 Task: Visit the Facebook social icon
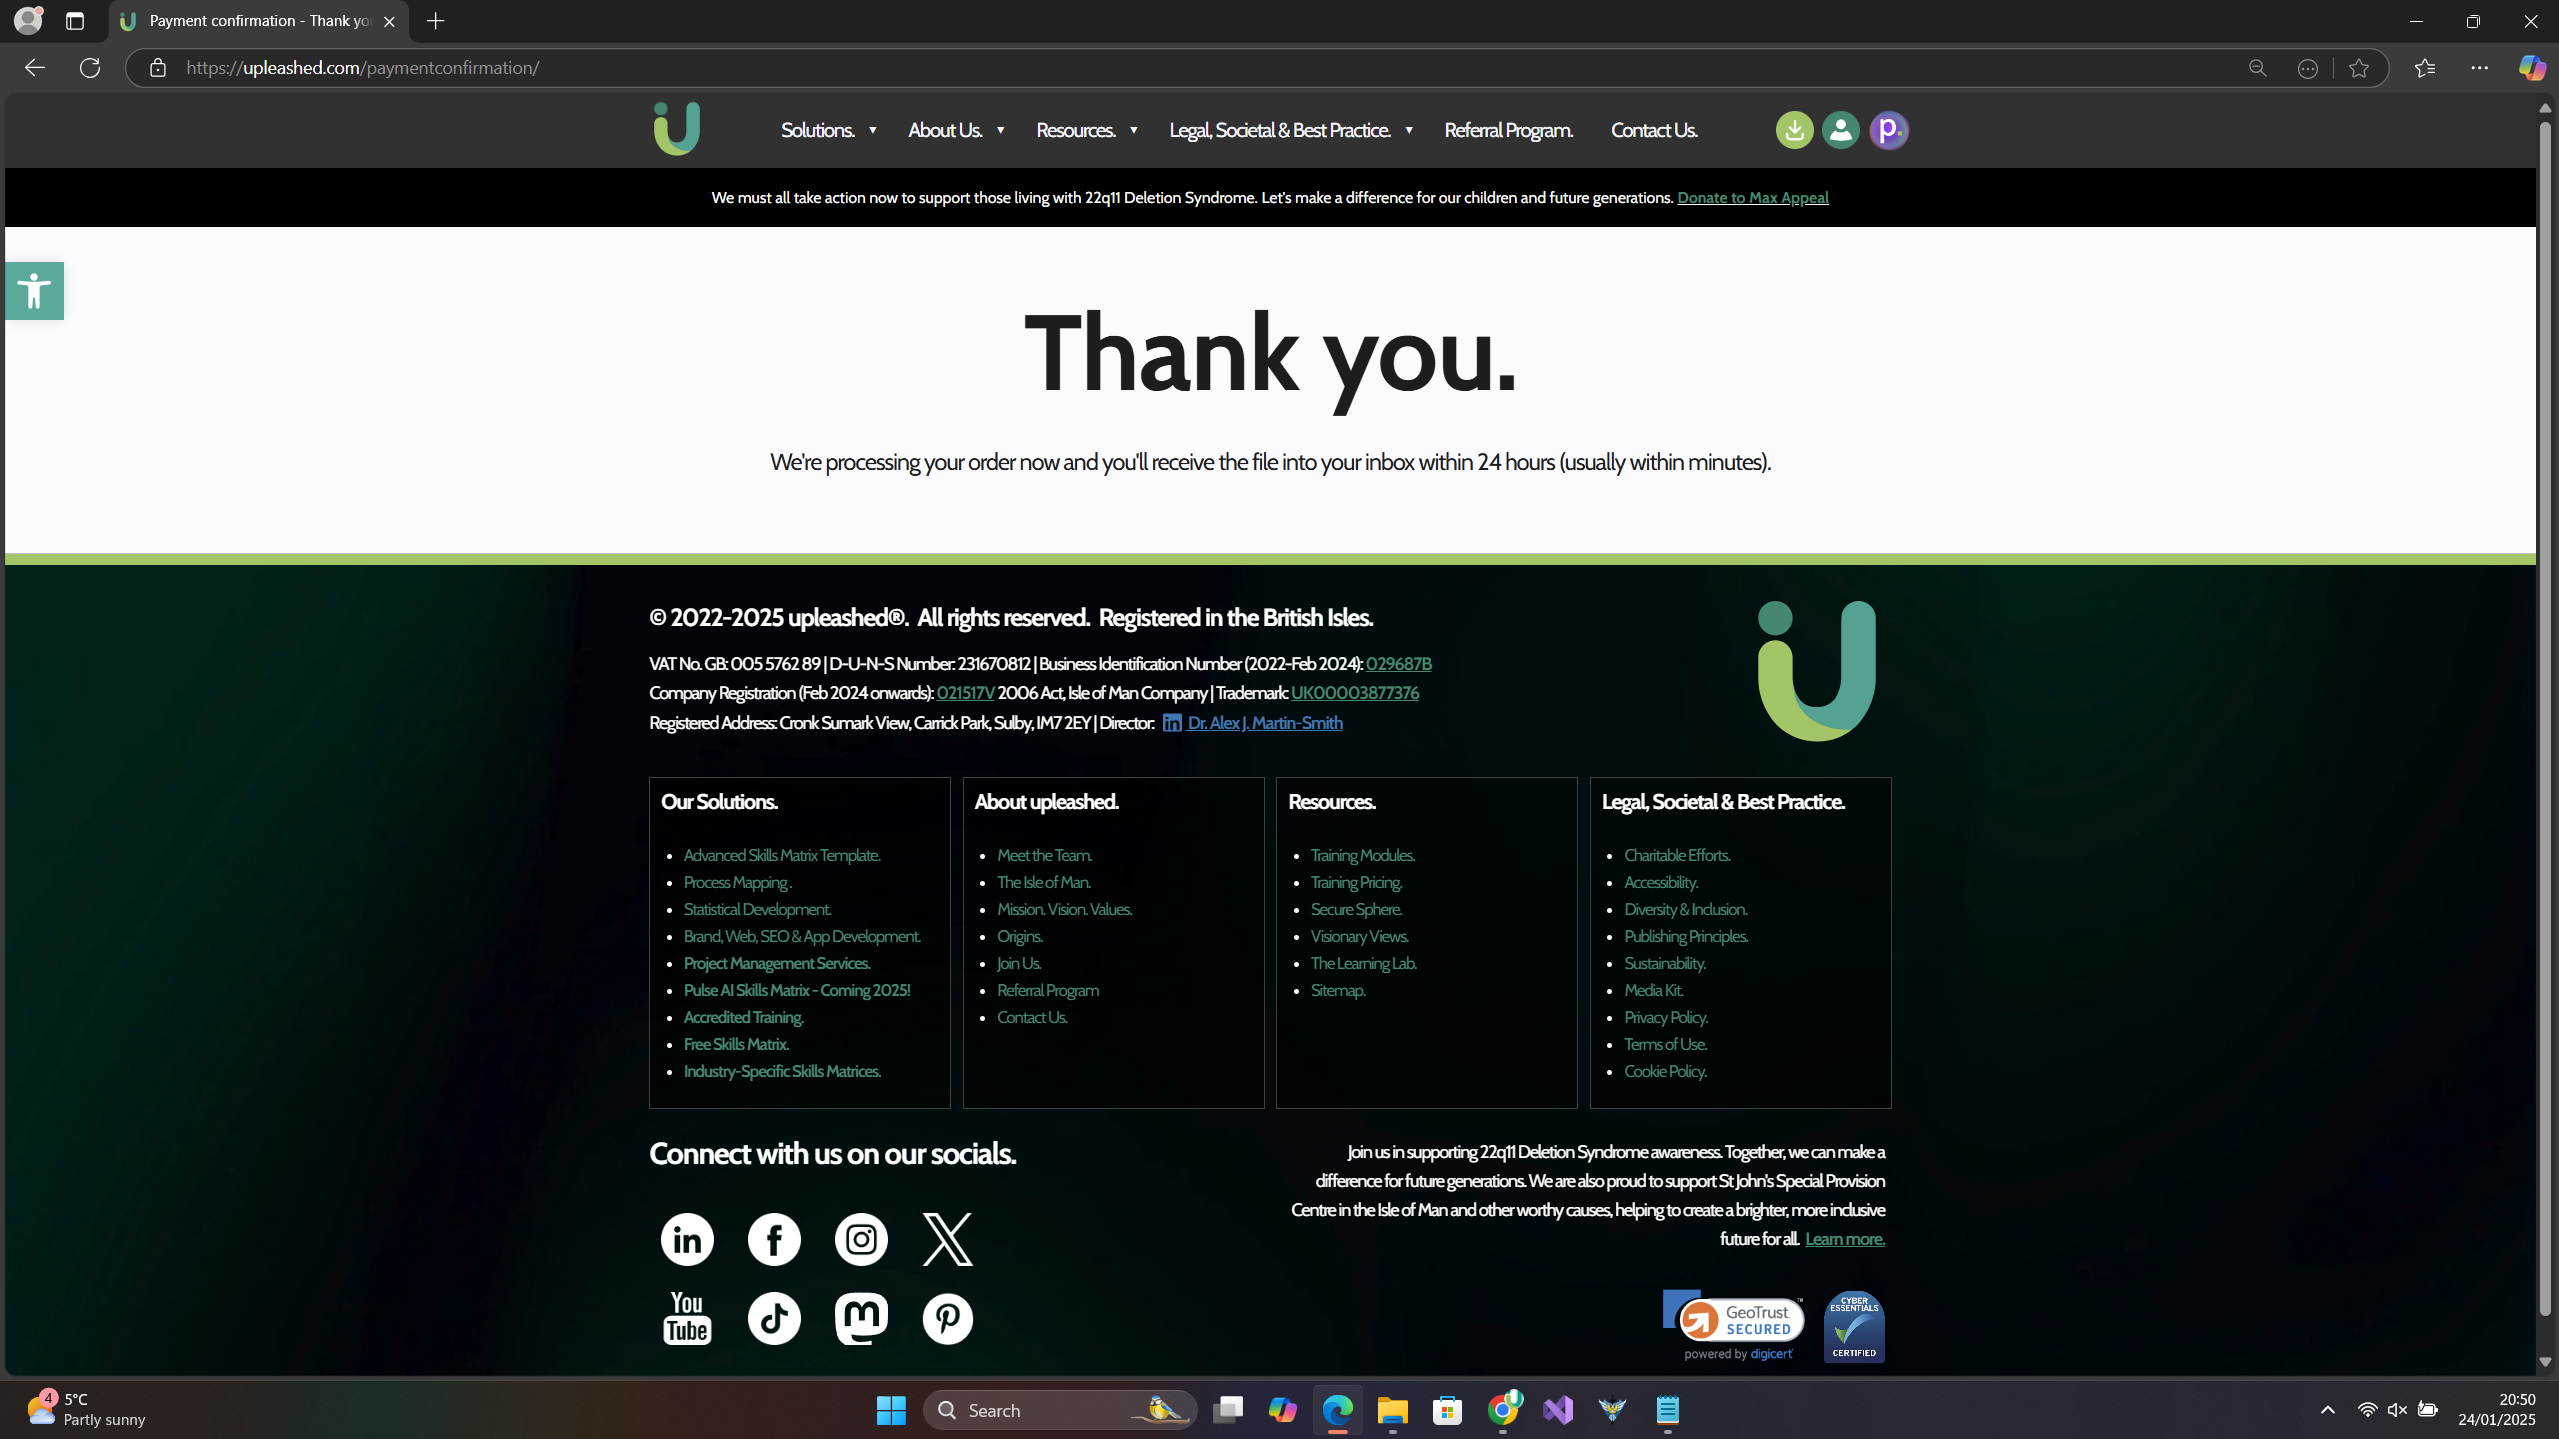coord(774,1239)
